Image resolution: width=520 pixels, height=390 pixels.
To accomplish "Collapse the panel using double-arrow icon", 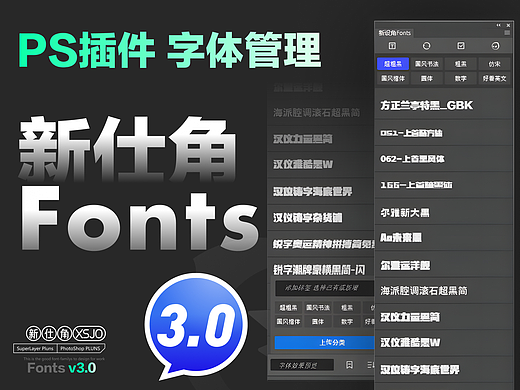I will pos(499,25).
